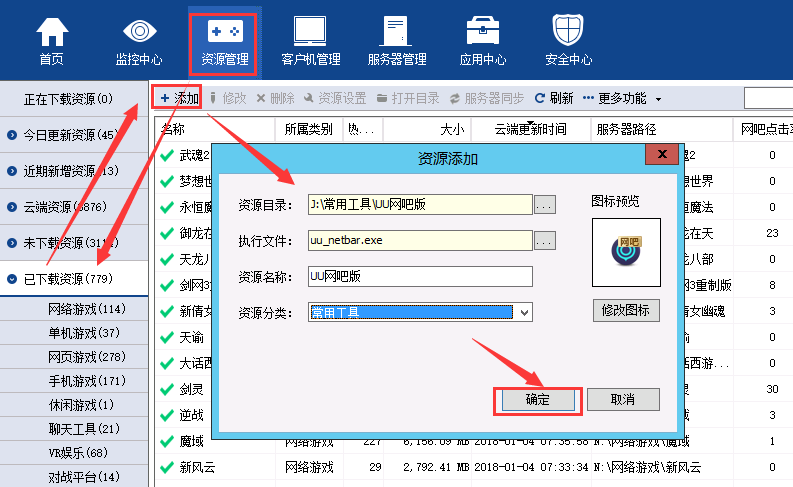The height and width of the screenshot is (487, 793).
Task: Click the 刷新 refresh toolbar button
Action: pos(554,98)
